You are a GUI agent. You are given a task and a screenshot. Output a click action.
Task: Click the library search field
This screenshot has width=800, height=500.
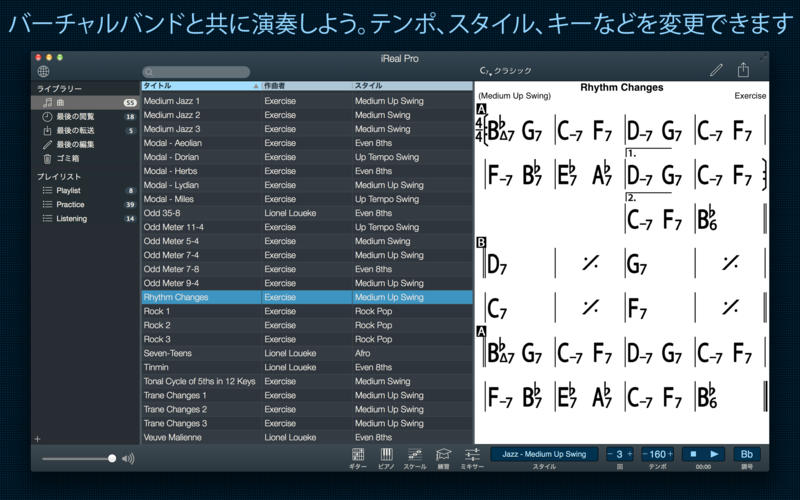(196, 72)
